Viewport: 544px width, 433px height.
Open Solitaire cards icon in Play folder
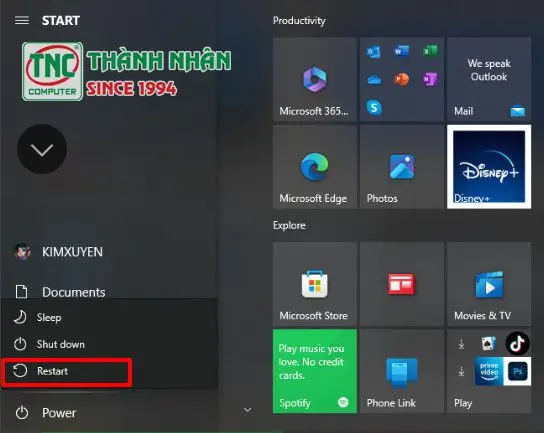[x=489, y=343]
